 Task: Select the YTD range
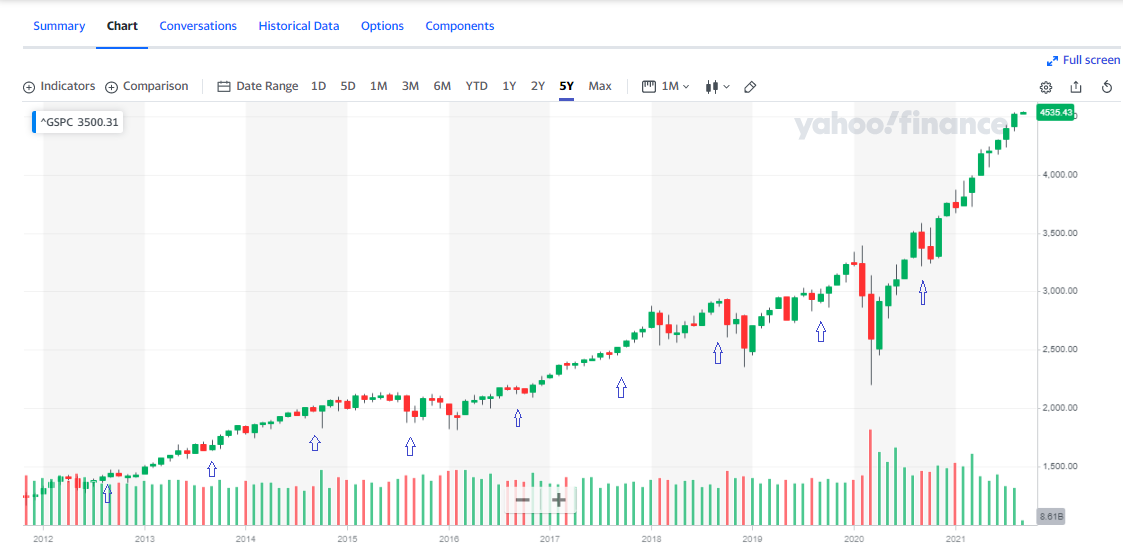tap(476, 87)
